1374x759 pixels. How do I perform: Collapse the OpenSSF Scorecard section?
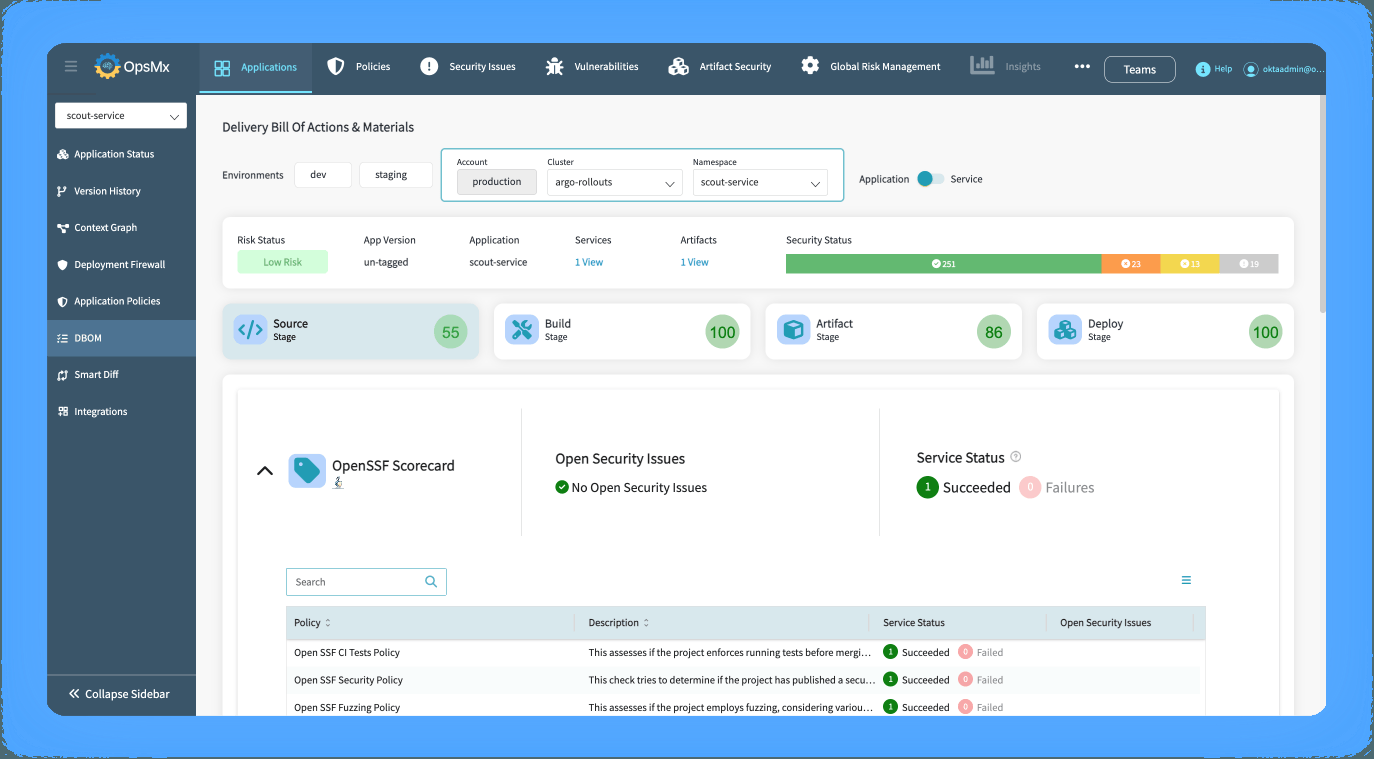(265, 470)
